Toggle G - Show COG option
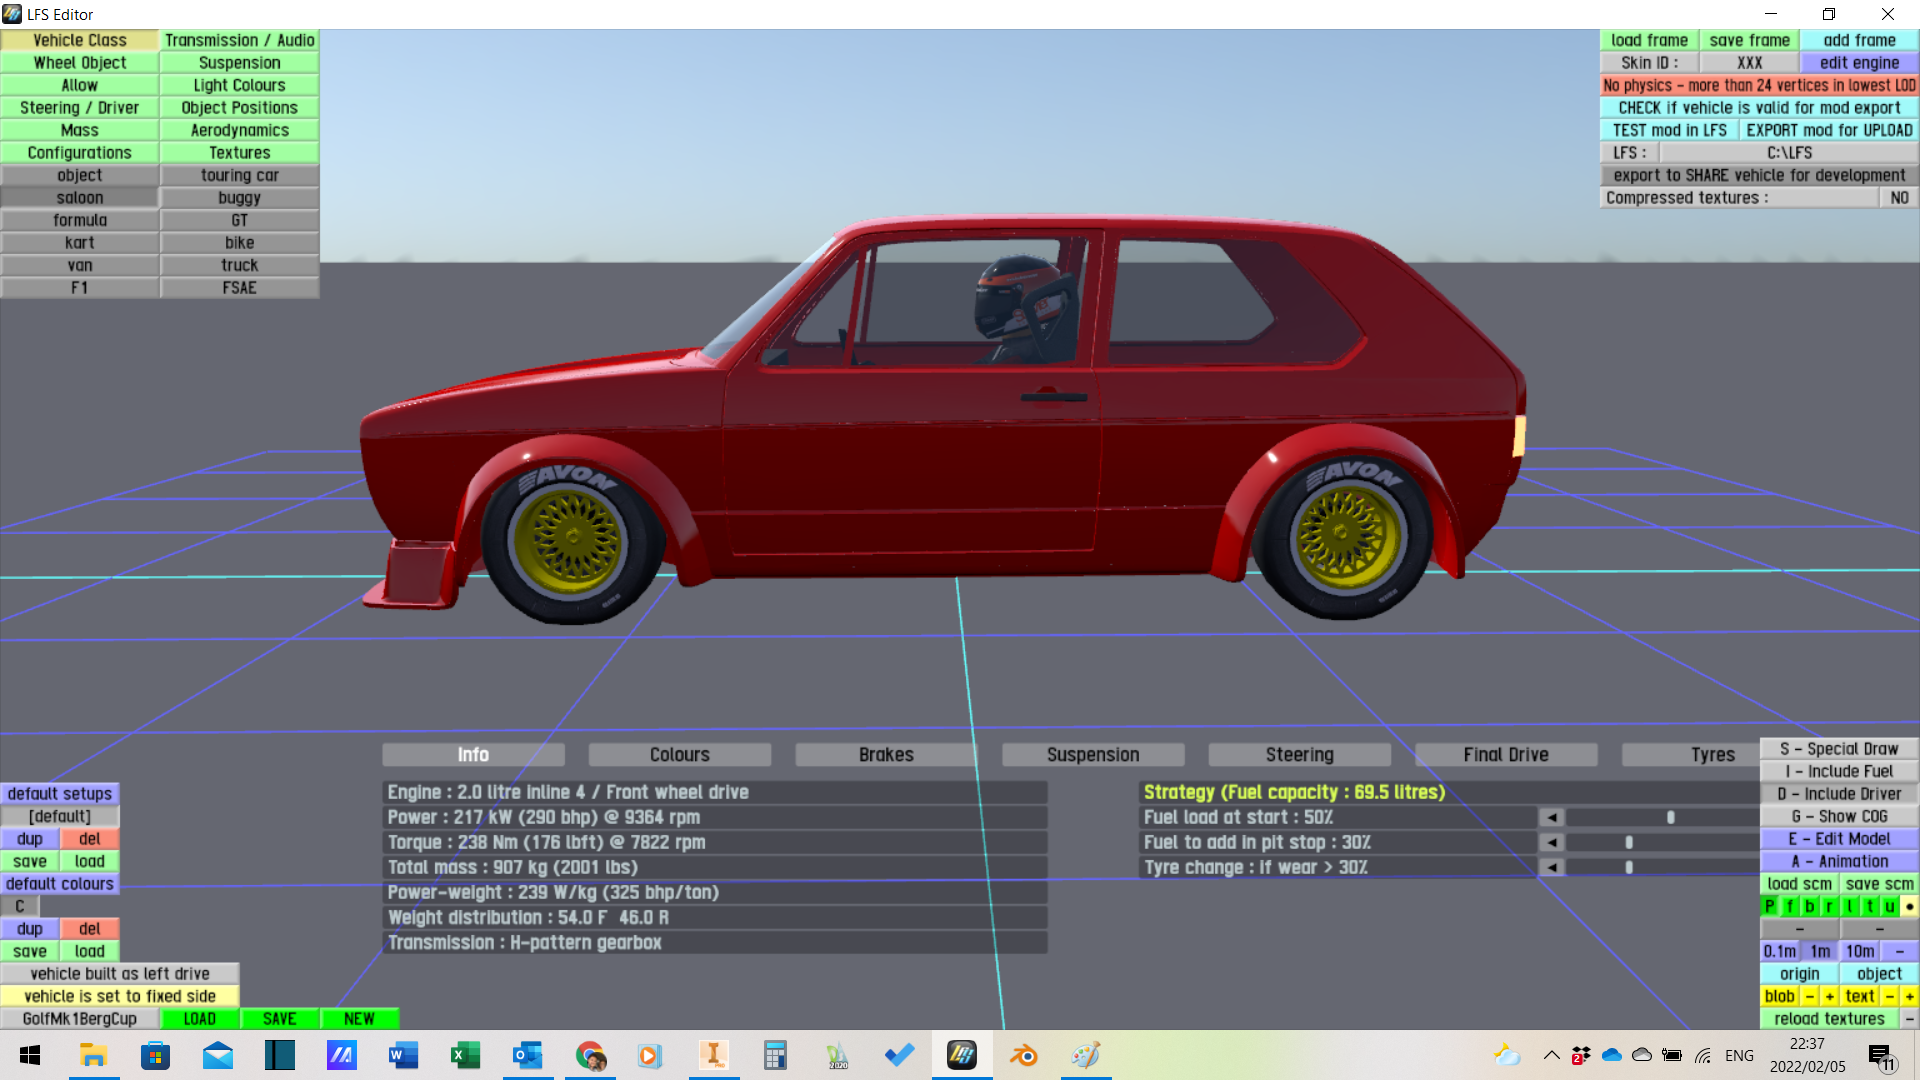 [x=1838, y=816]
